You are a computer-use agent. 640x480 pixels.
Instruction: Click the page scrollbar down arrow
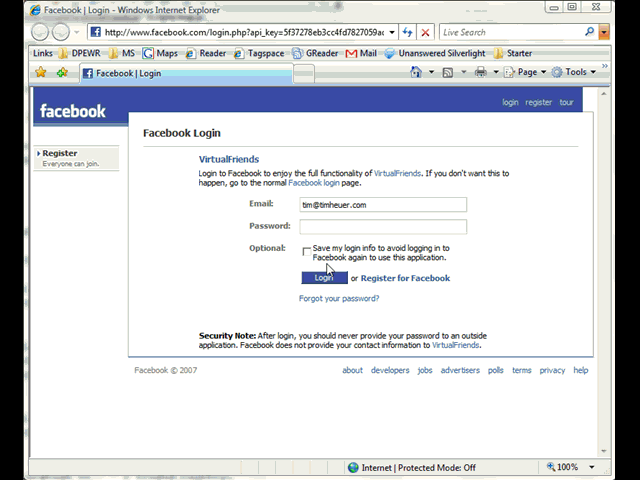coord(604,451)
